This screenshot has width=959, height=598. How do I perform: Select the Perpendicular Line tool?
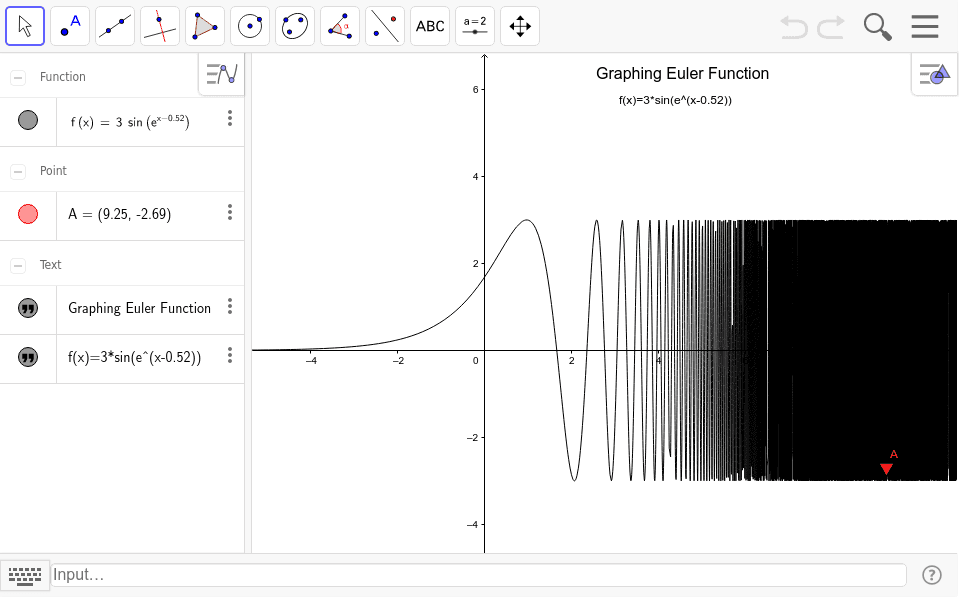160,26
